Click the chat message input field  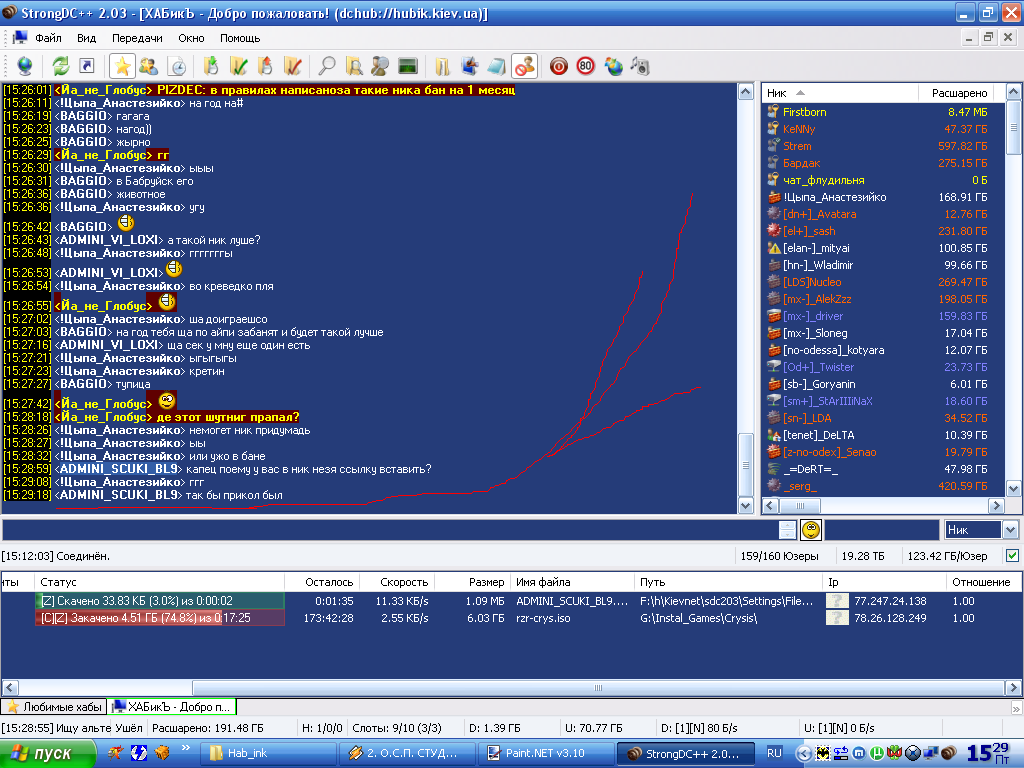pos(388,530)
